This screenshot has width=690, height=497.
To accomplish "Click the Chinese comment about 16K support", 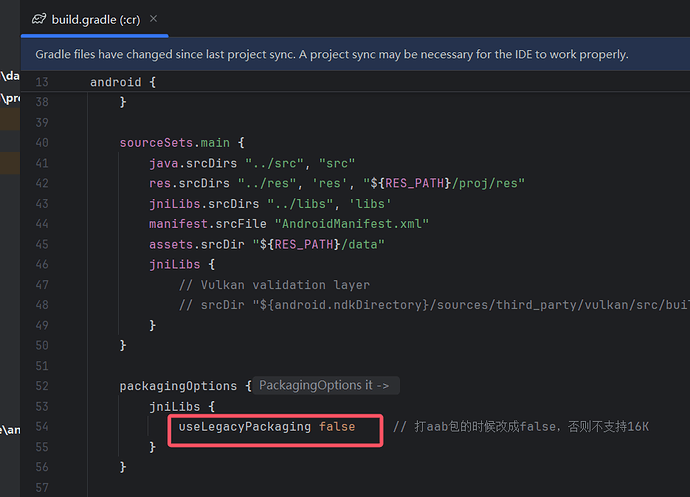I will click(x=520, y=427).
